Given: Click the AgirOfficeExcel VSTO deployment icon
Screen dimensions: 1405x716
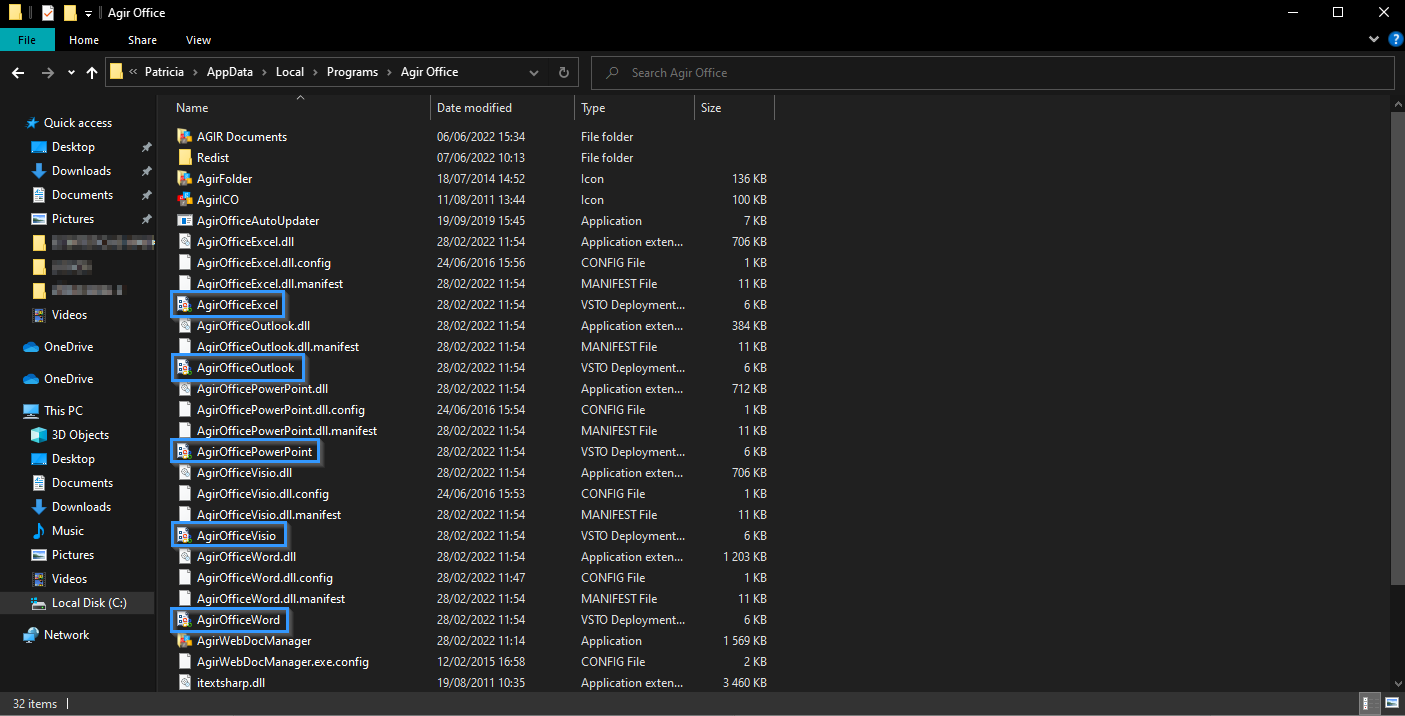Looking at the screenshot, I should click(x=184, y=305).
